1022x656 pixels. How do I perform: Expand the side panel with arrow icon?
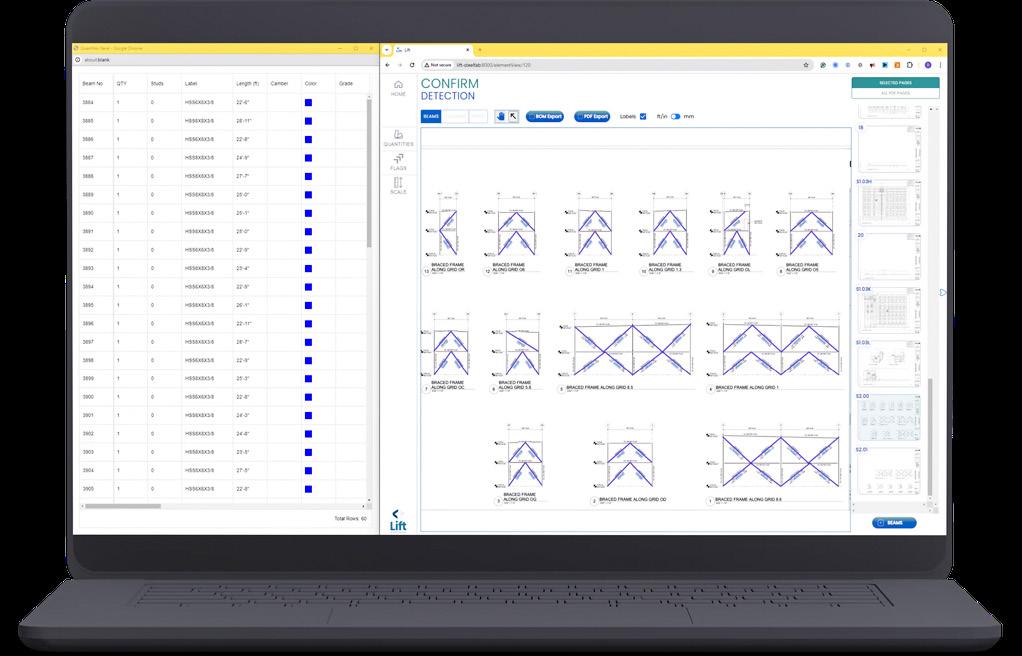[942, 292]
